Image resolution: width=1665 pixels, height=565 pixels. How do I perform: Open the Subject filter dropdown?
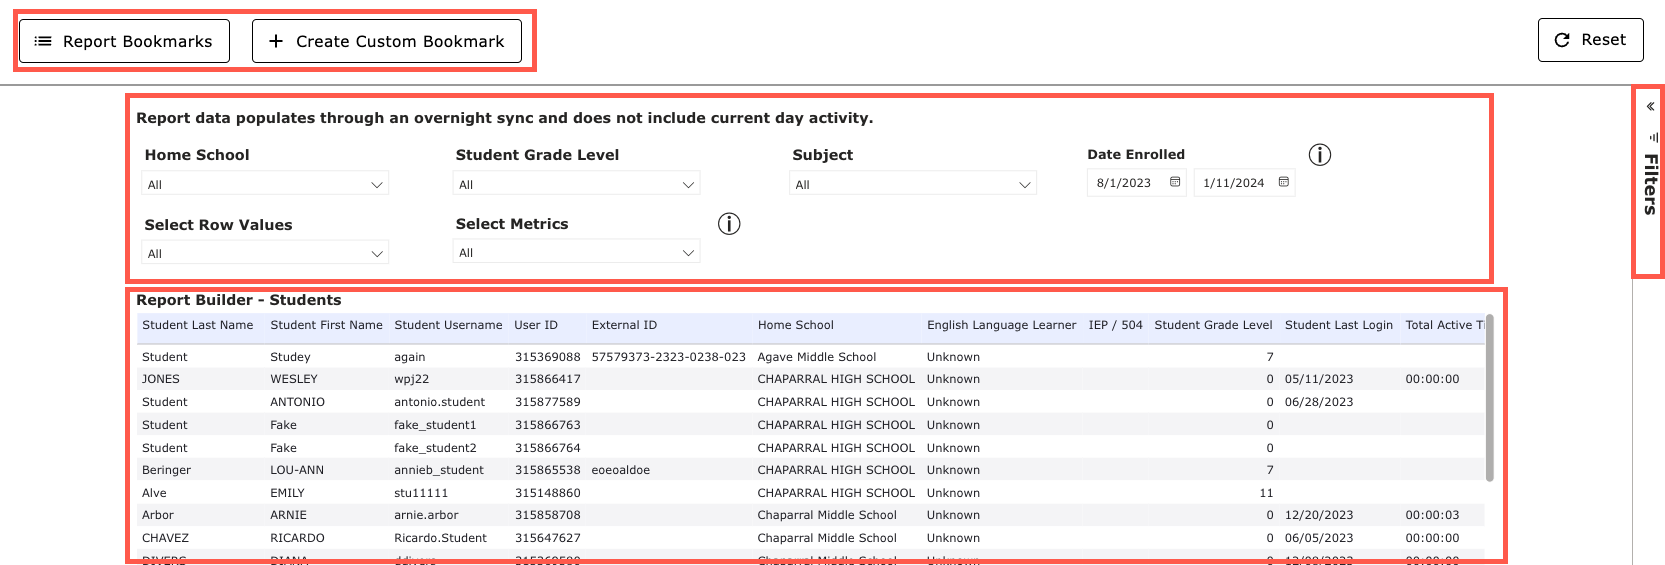pyautogui.click(x=912, y=184)
